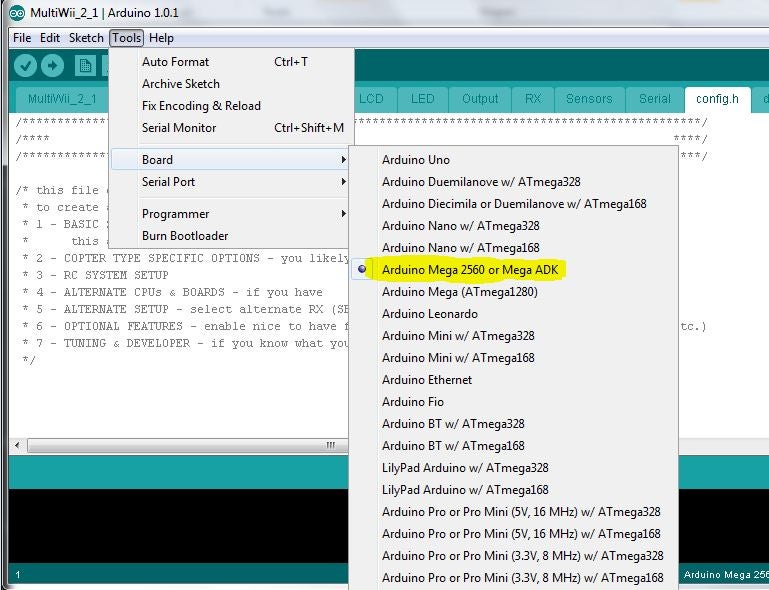Switch to the config.h tab
Screen dimensions: 769x590
718,100
